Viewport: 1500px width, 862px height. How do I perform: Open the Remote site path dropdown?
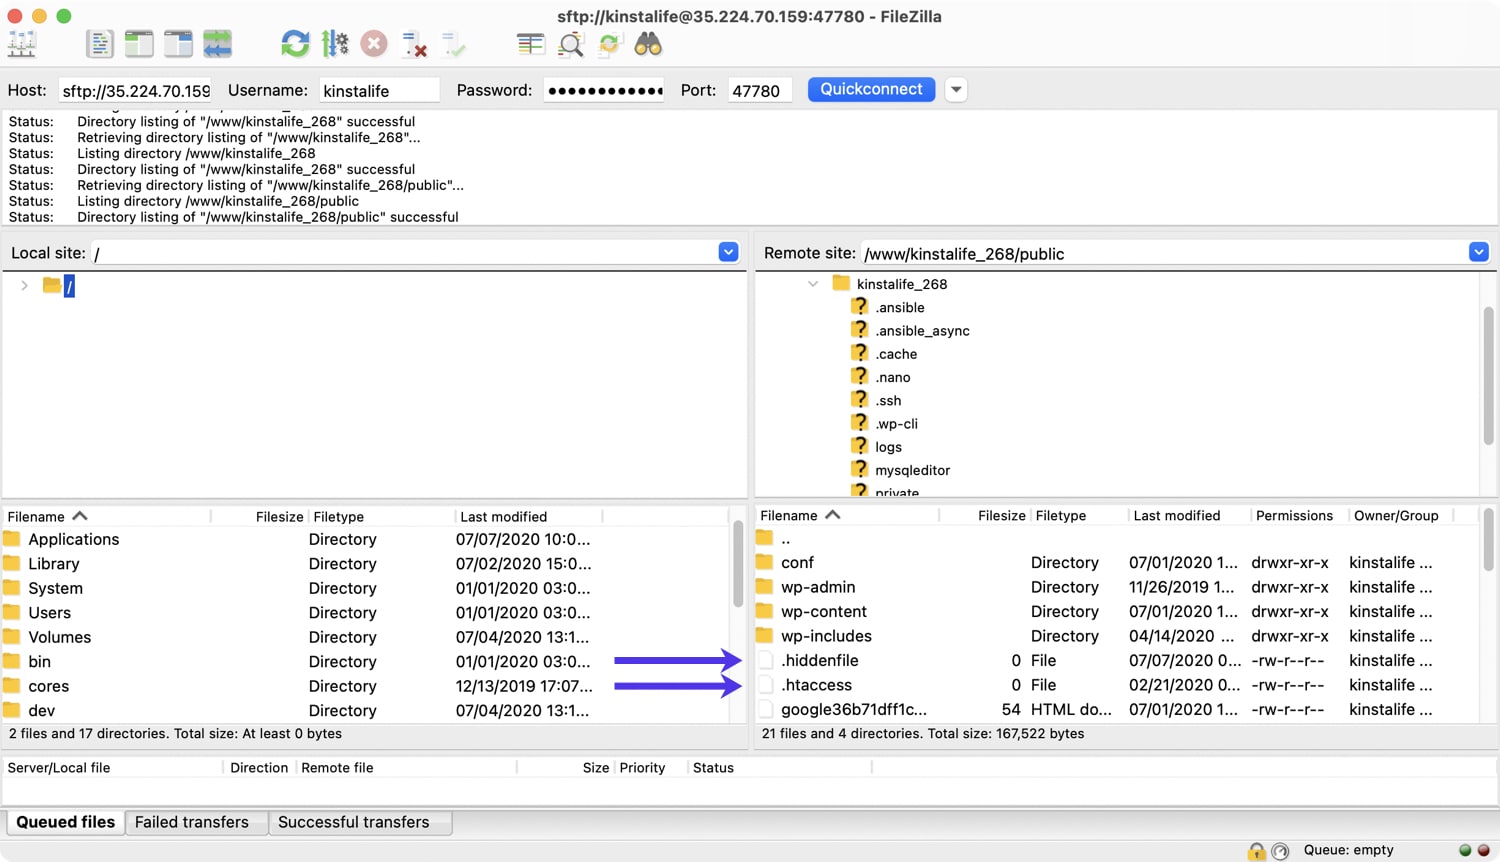(x=1478, y=252)
